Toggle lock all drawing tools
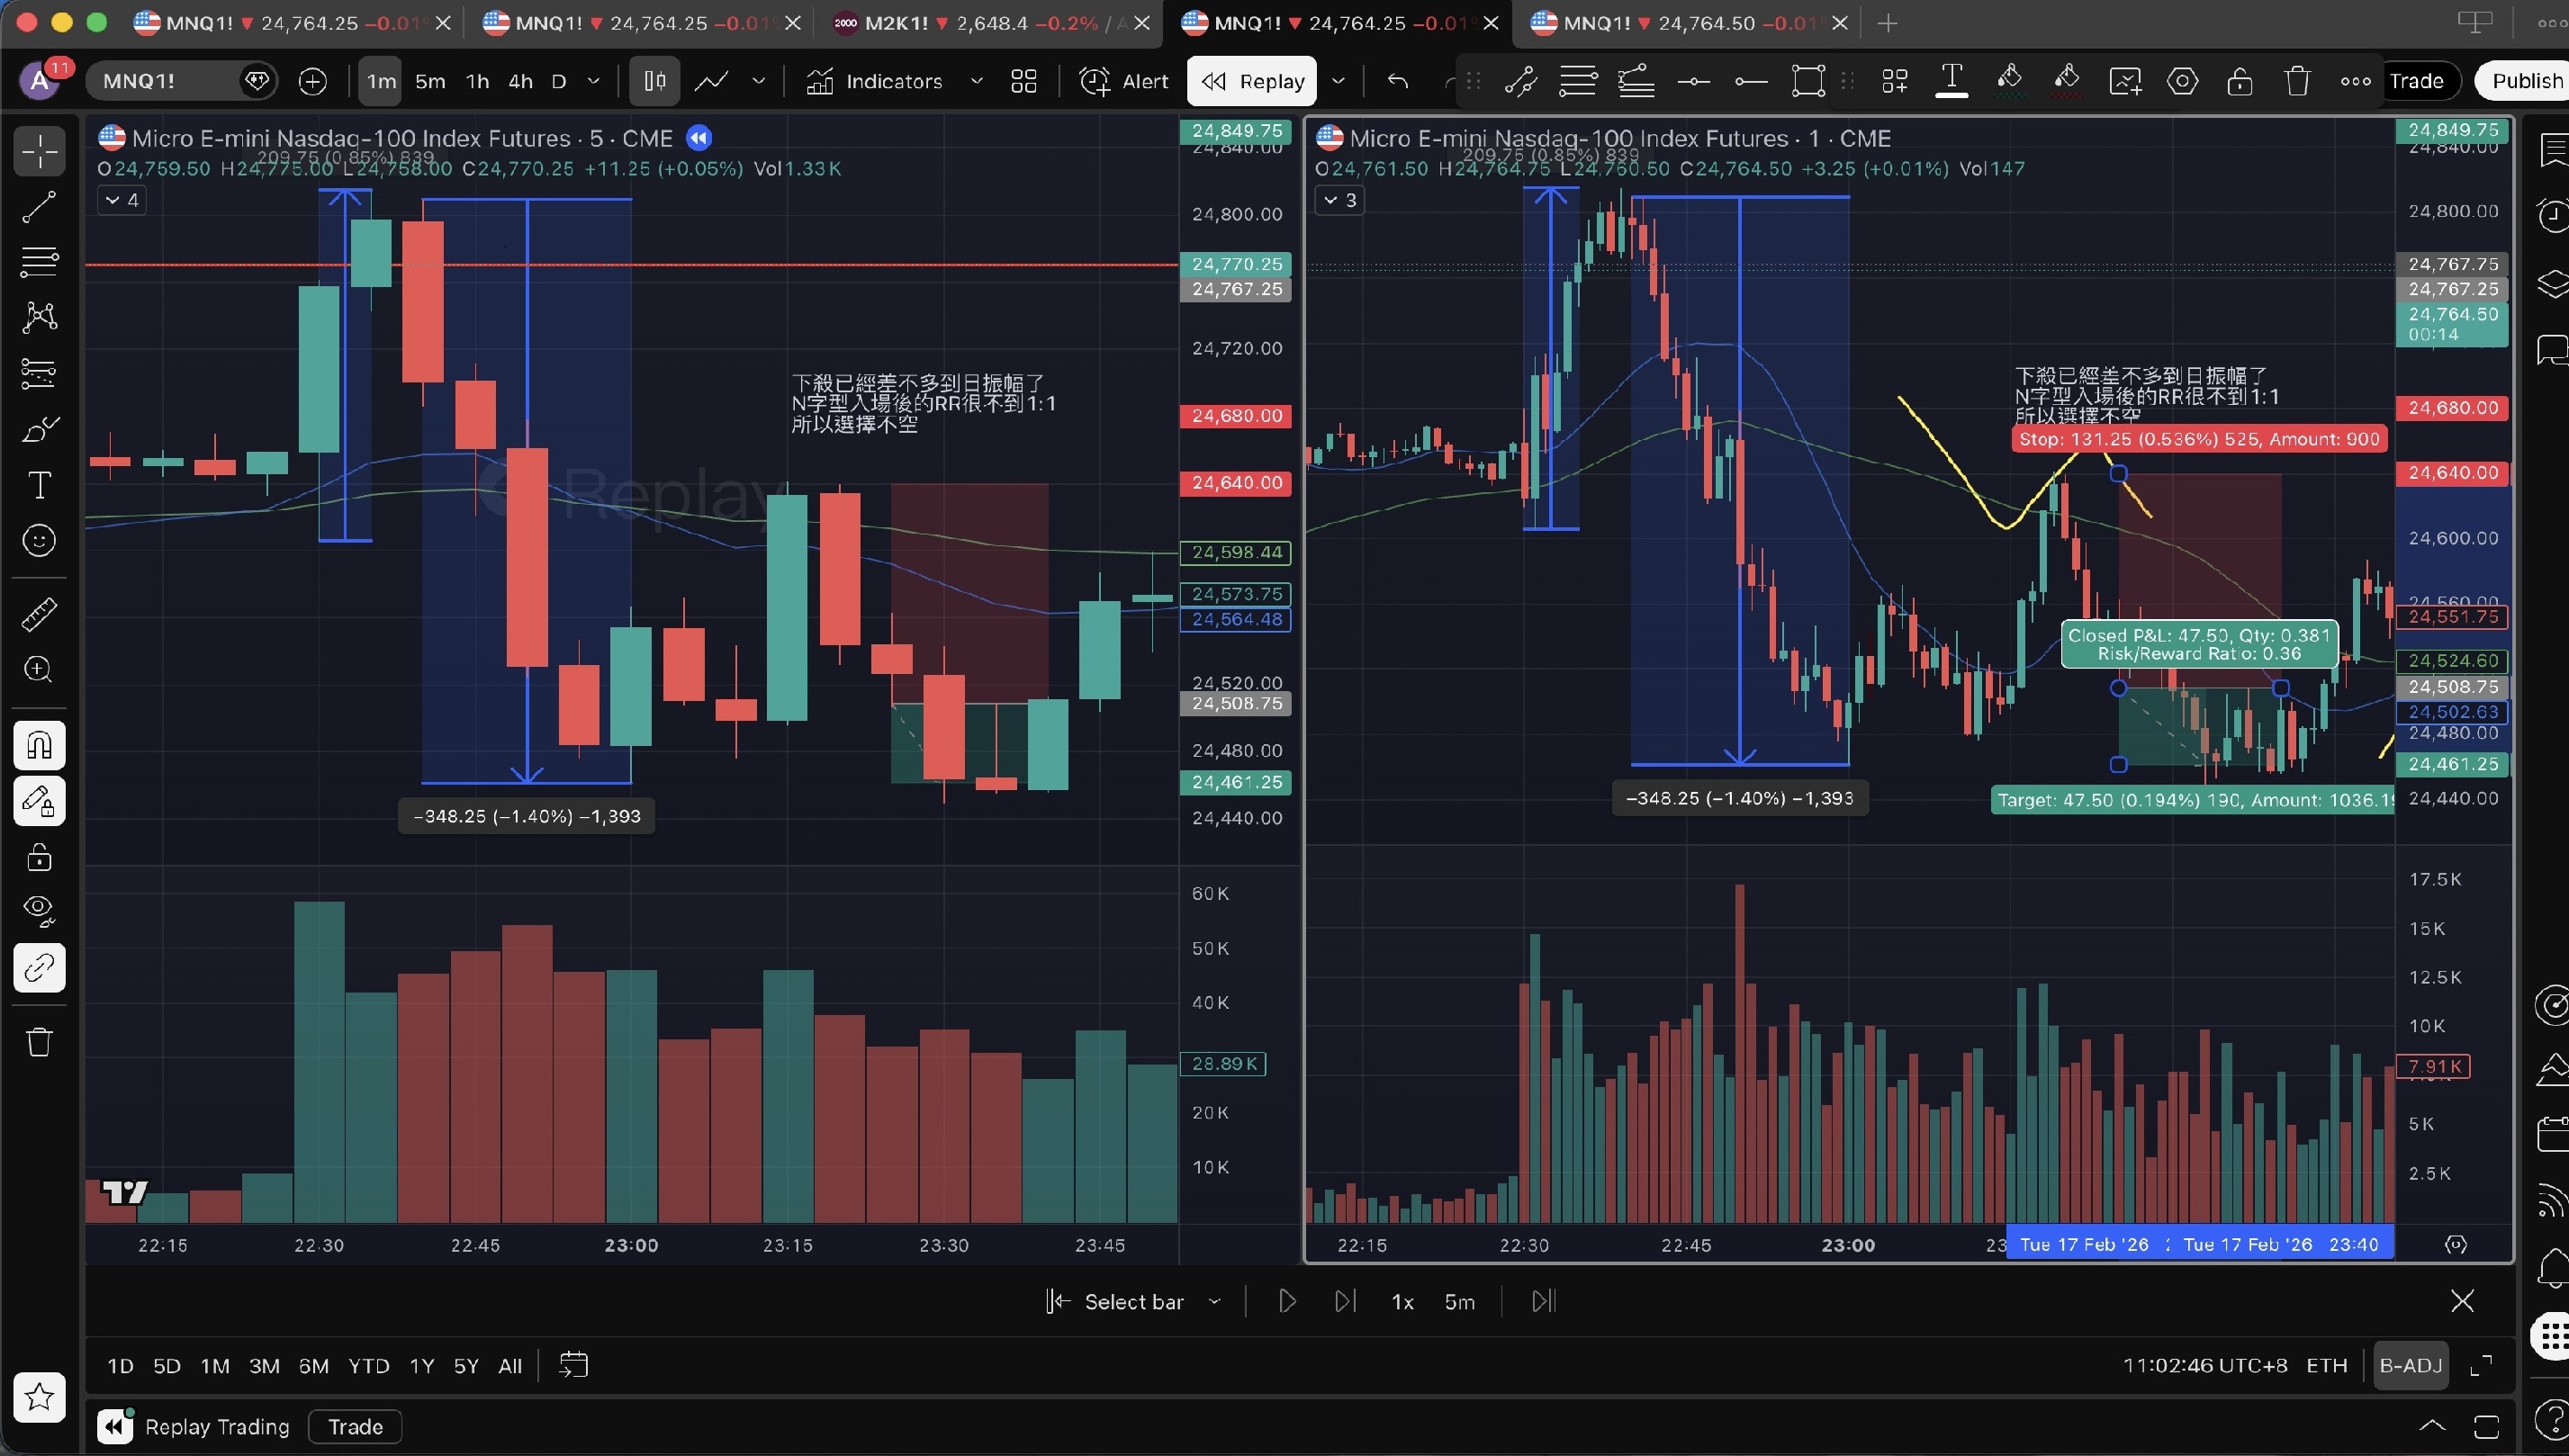This screenshot has height=1456, width=2569. tap(39, 857)
